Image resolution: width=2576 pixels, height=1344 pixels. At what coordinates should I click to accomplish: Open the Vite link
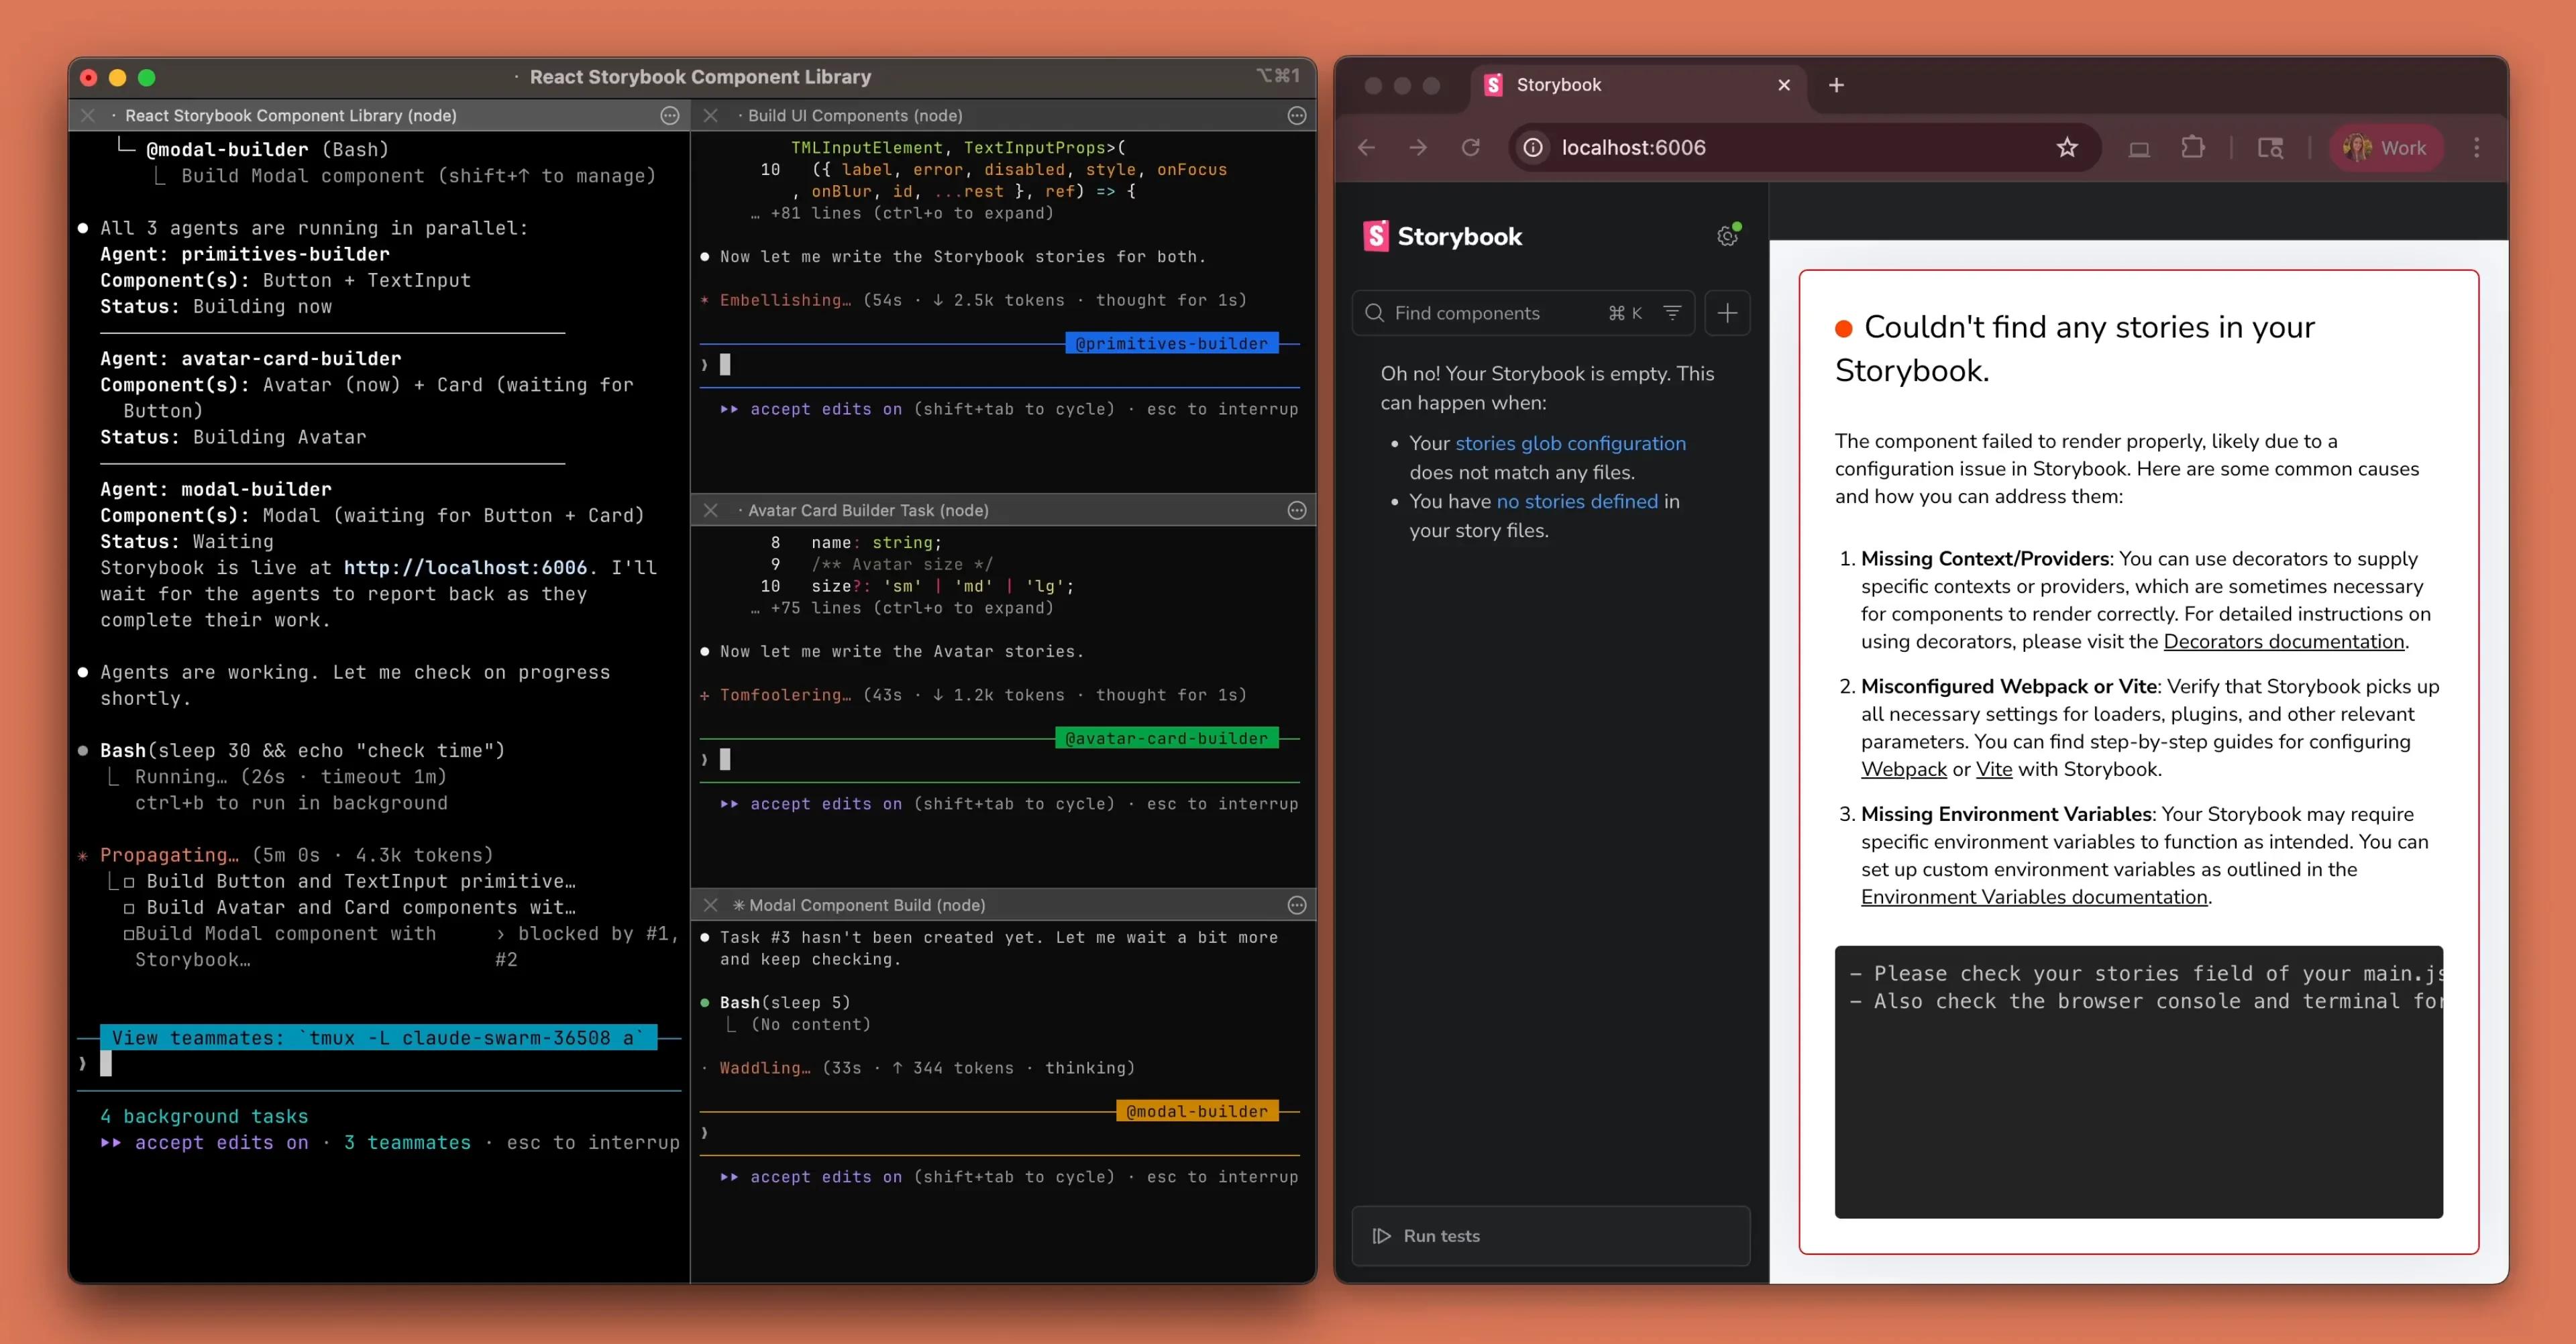pos(1994,770)
